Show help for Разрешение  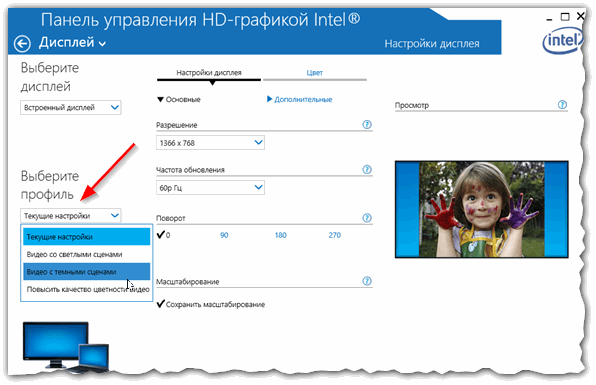tap(367, 125)
